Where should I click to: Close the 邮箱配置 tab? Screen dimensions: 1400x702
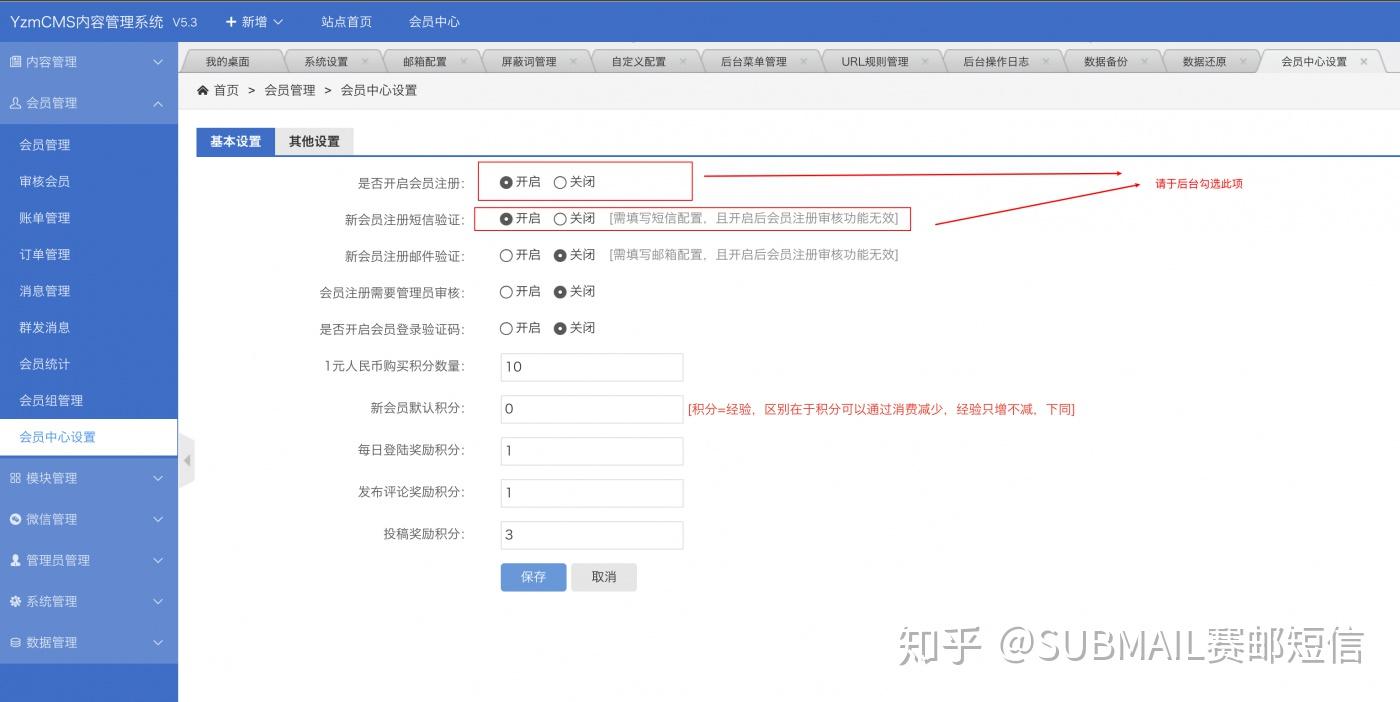click(x=464, y=61)
